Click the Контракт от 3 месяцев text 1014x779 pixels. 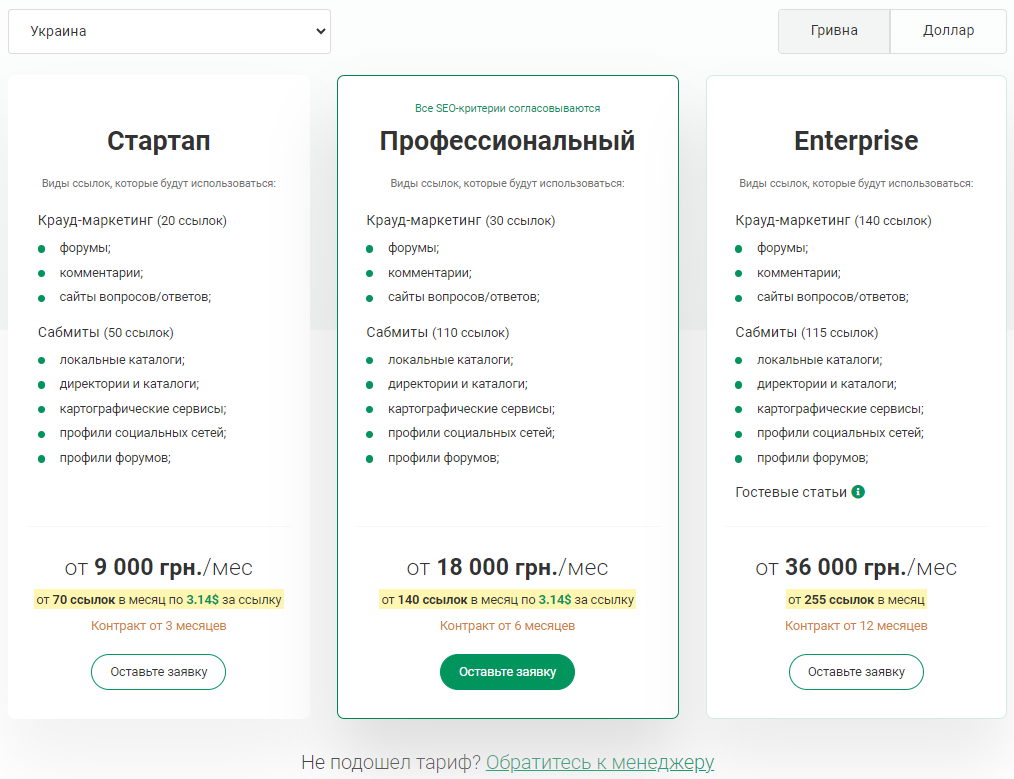point(159,626)
